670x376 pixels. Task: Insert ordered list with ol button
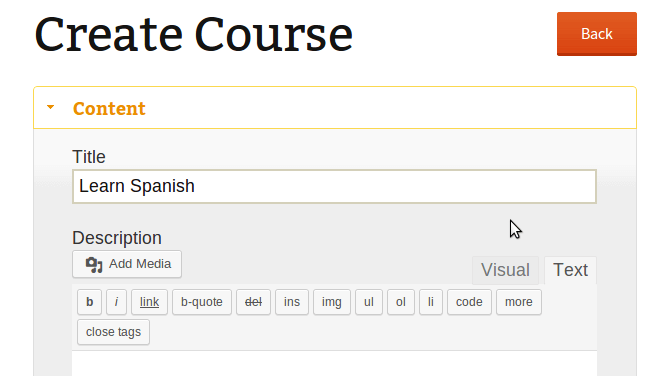pyautogui.click(x=401, y=302)
